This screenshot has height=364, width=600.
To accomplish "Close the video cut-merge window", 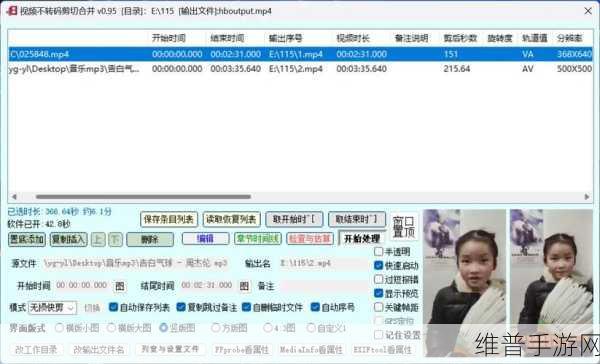I will tap(588, 11).
